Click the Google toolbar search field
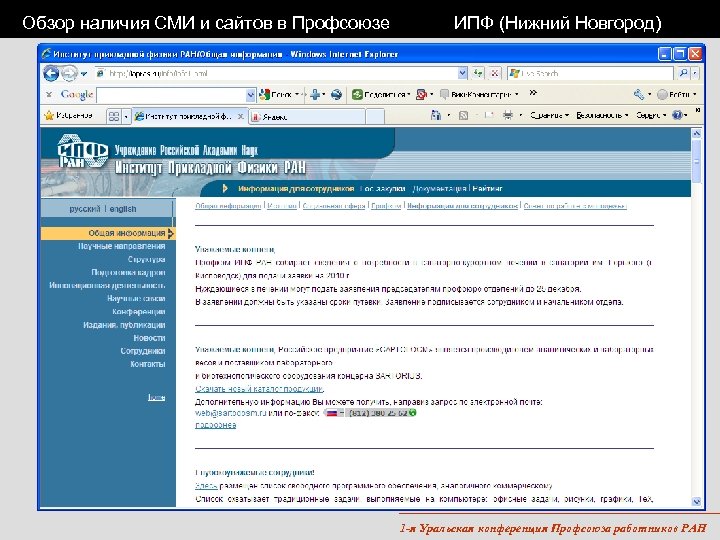Screen dimensions: 720x540 pos(172,95)
